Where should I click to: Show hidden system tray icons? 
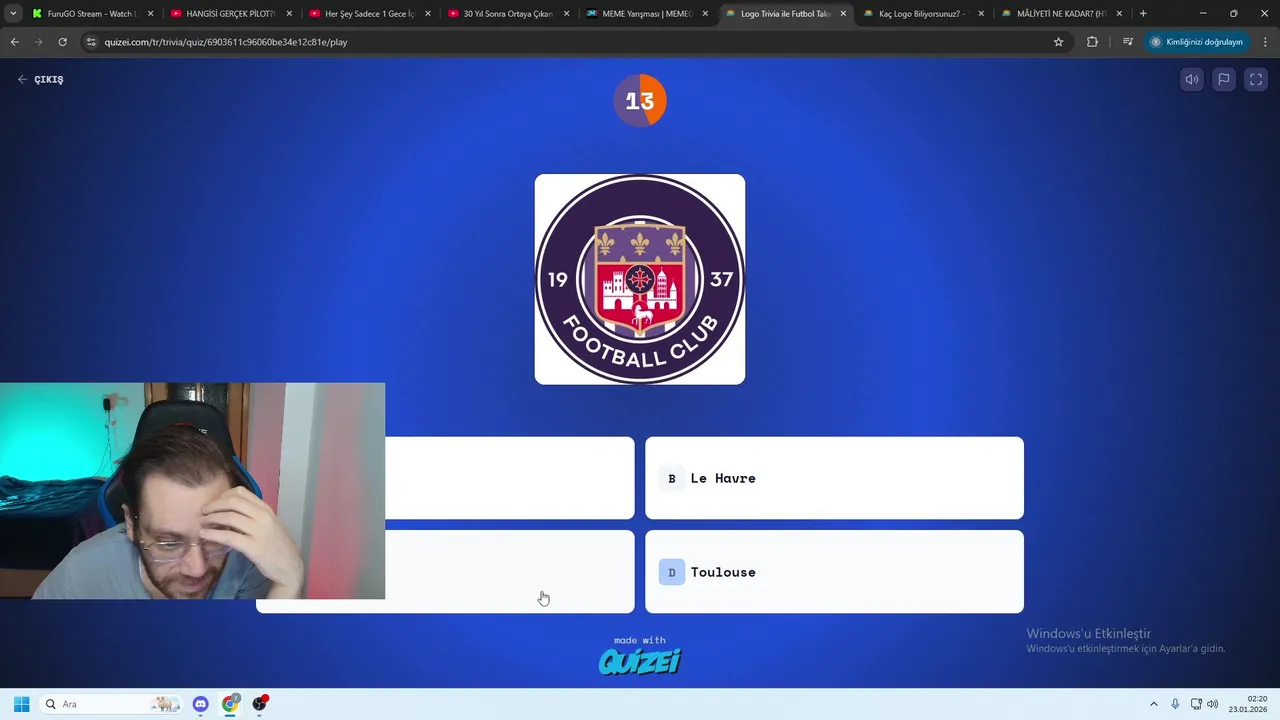coord(1153,704)
